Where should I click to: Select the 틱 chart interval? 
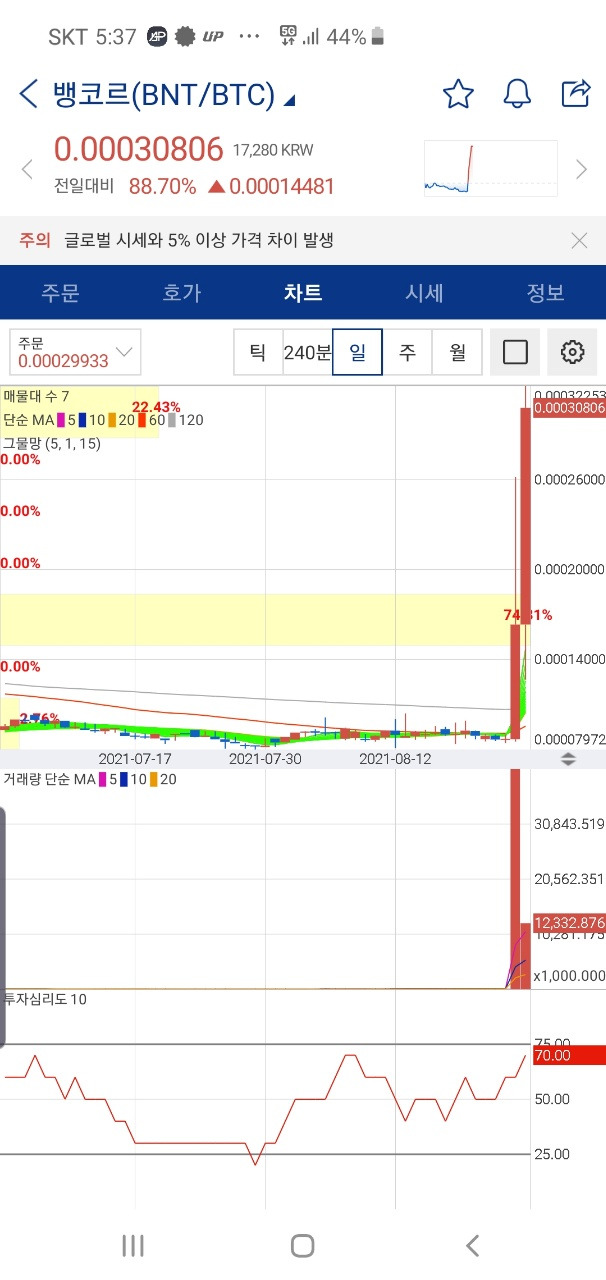pos(258,352)
